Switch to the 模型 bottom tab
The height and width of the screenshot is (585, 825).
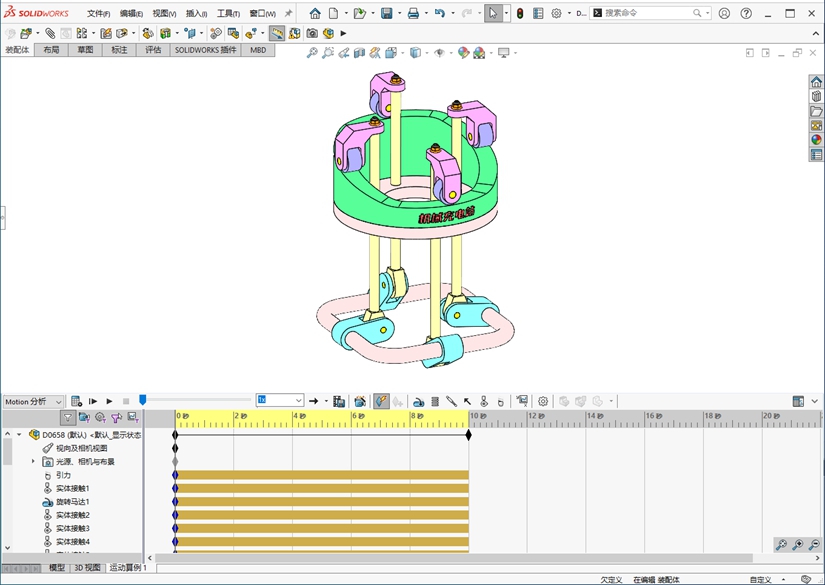57,568
